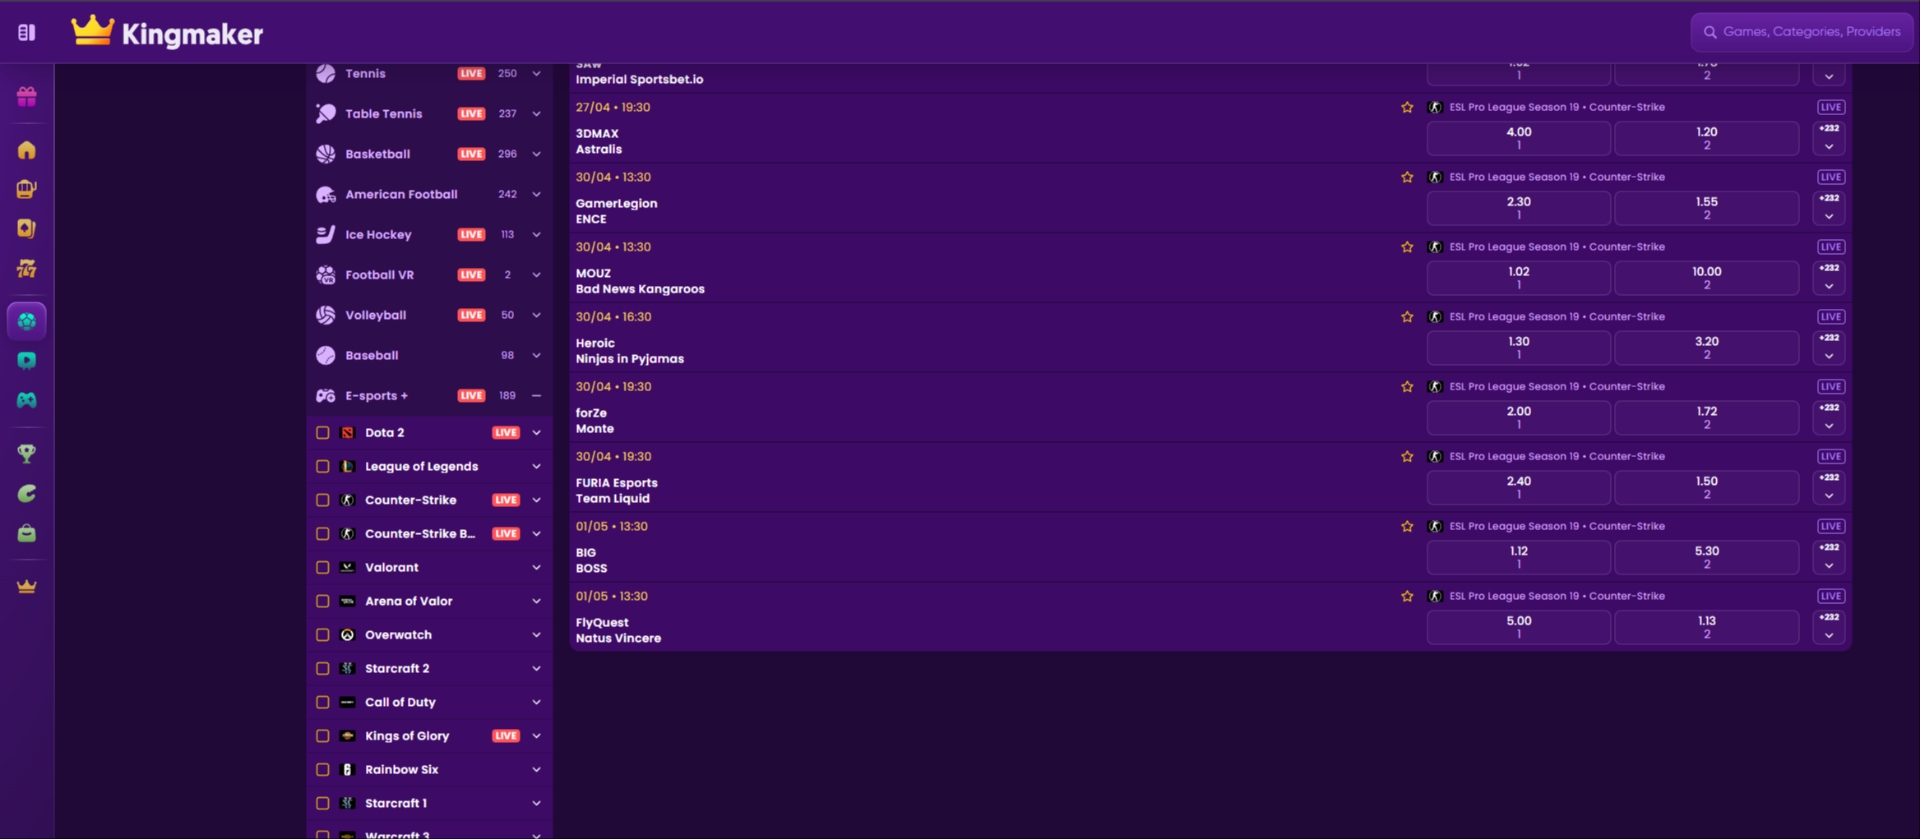The width and height of the screenshot is (1920, 839).
Task: Expand the Baseball category chevron
Action: pos(537,356)
